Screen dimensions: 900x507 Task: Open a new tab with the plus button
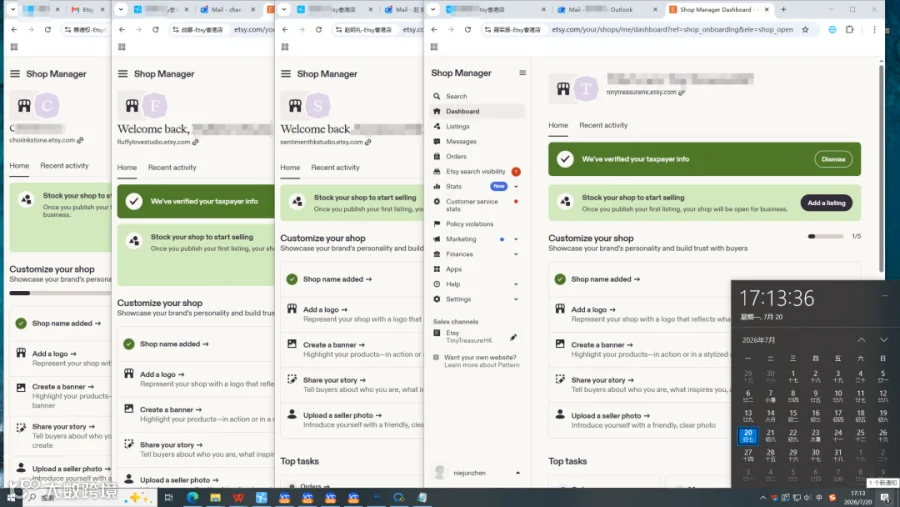point(783,9)
